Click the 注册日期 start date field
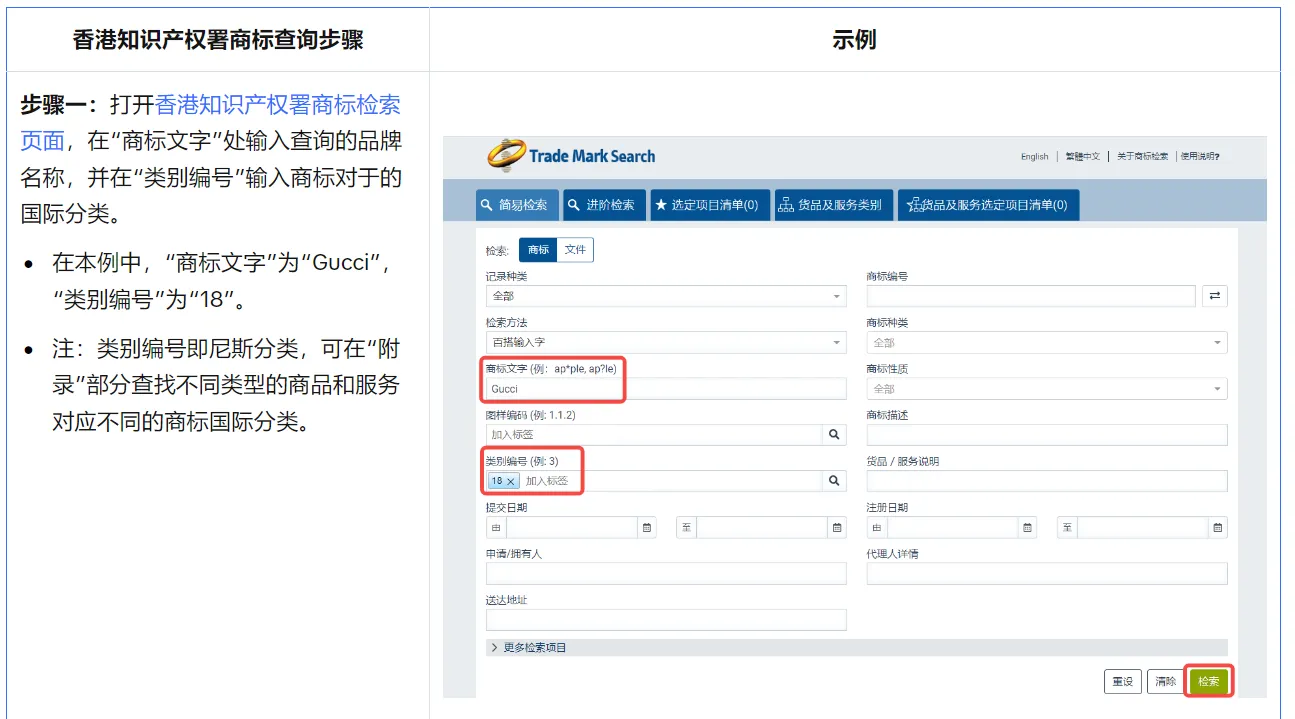Viewport: 1295px width, 719px height. click(x=953, y=527)
